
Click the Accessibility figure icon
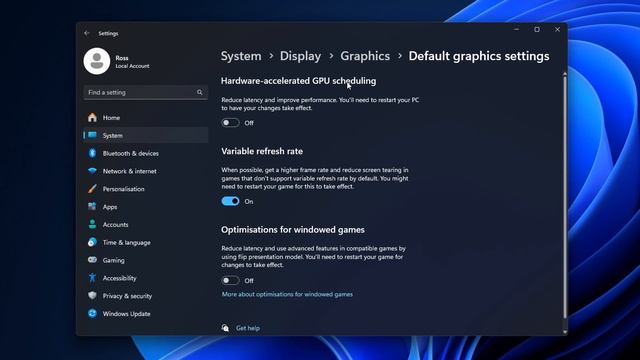92,278
